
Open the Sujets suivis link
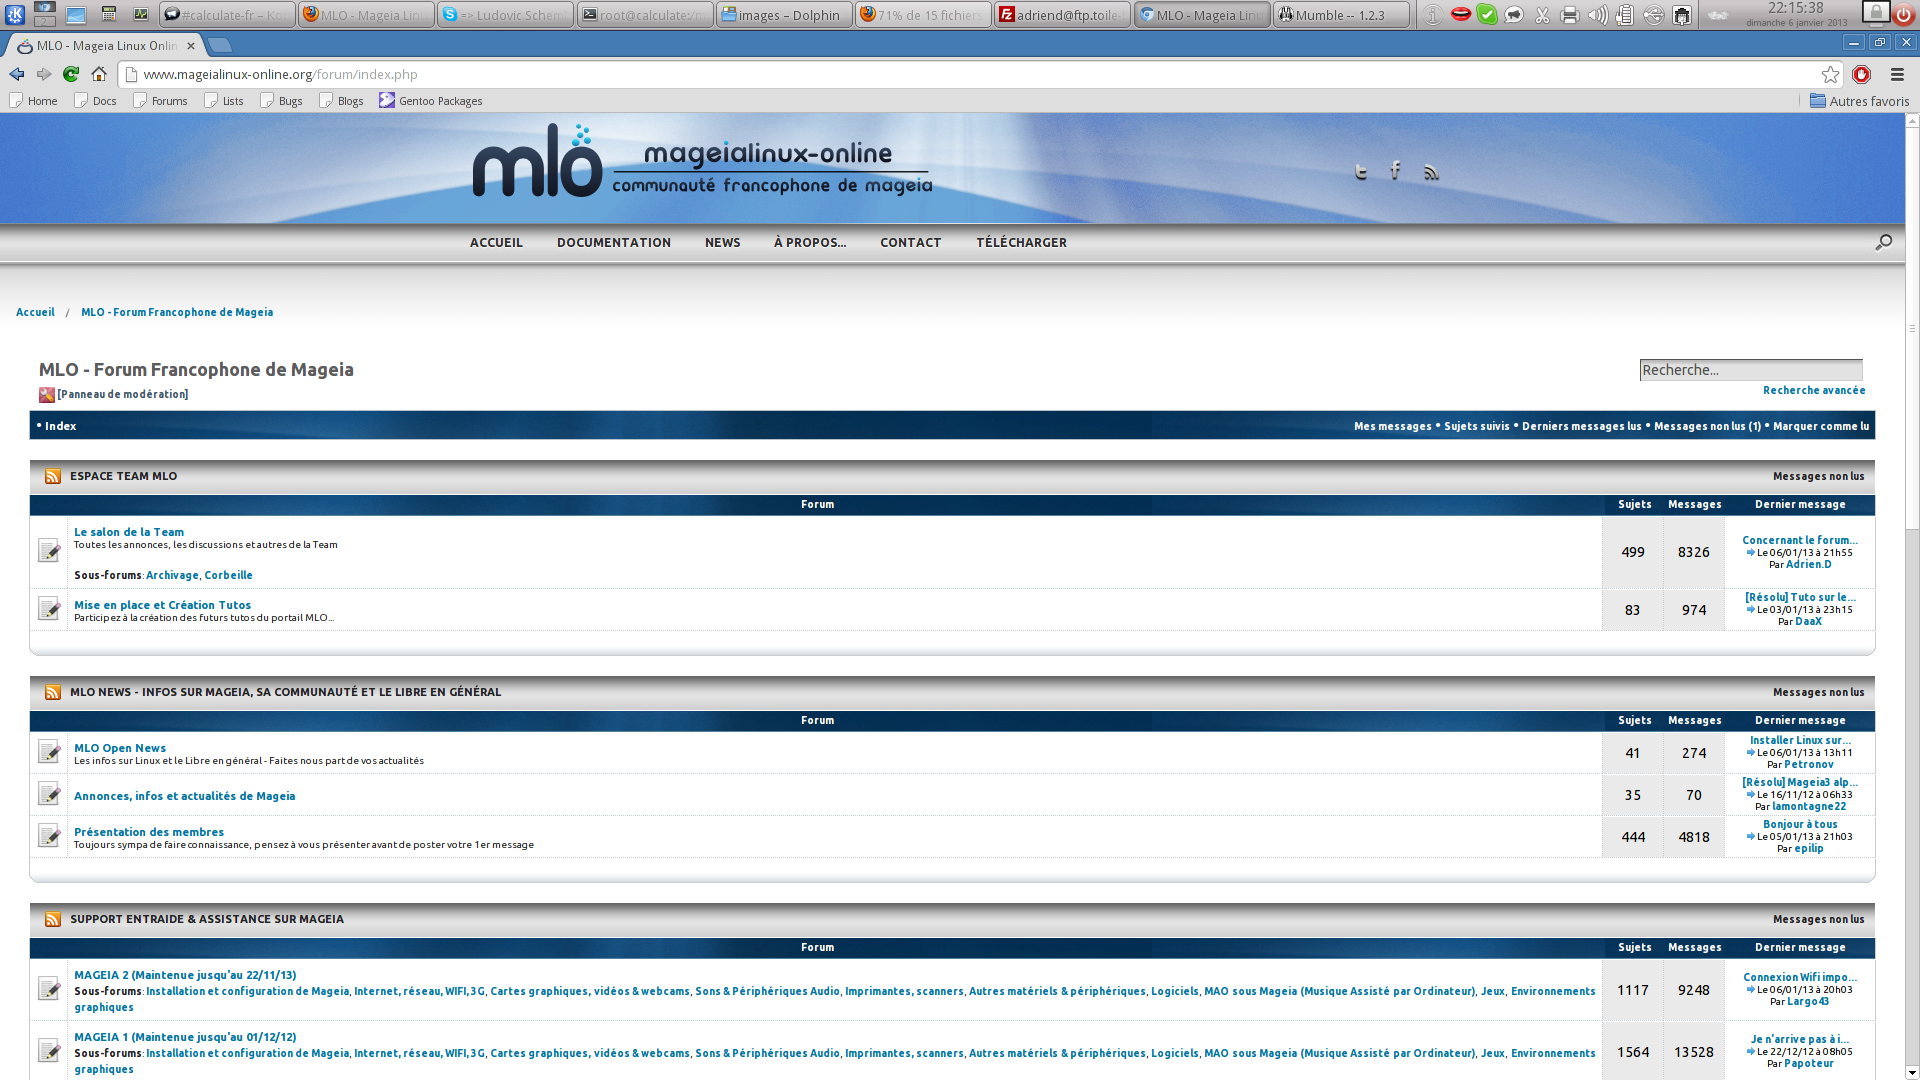[1477, 426]
